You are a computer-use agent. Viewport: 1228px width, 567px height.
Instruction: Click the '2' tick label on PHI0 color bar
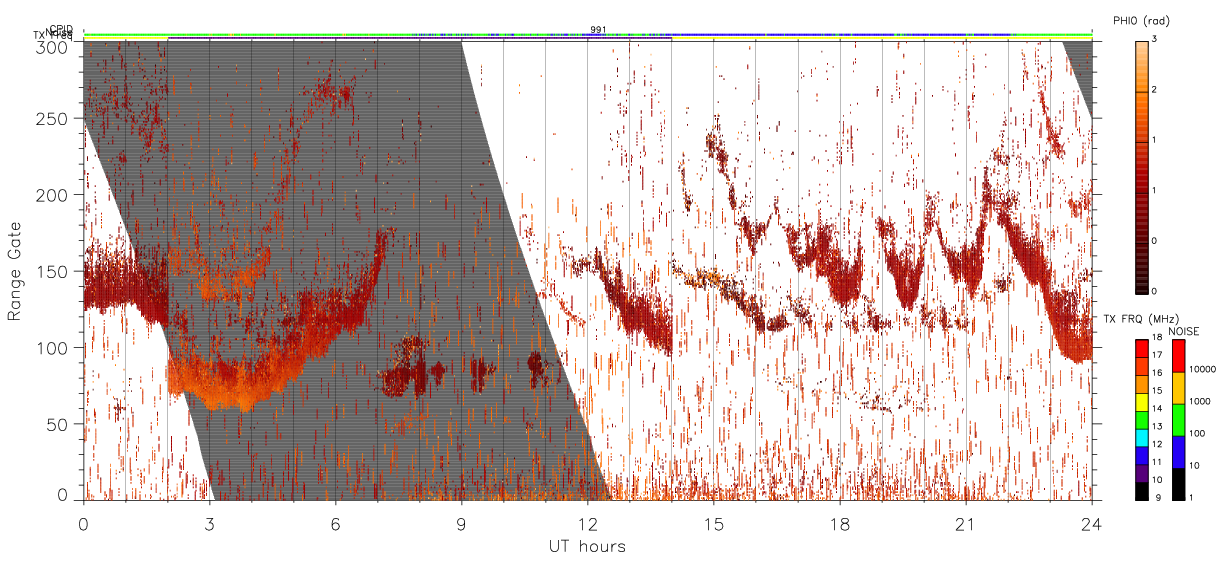[1156, 91]
